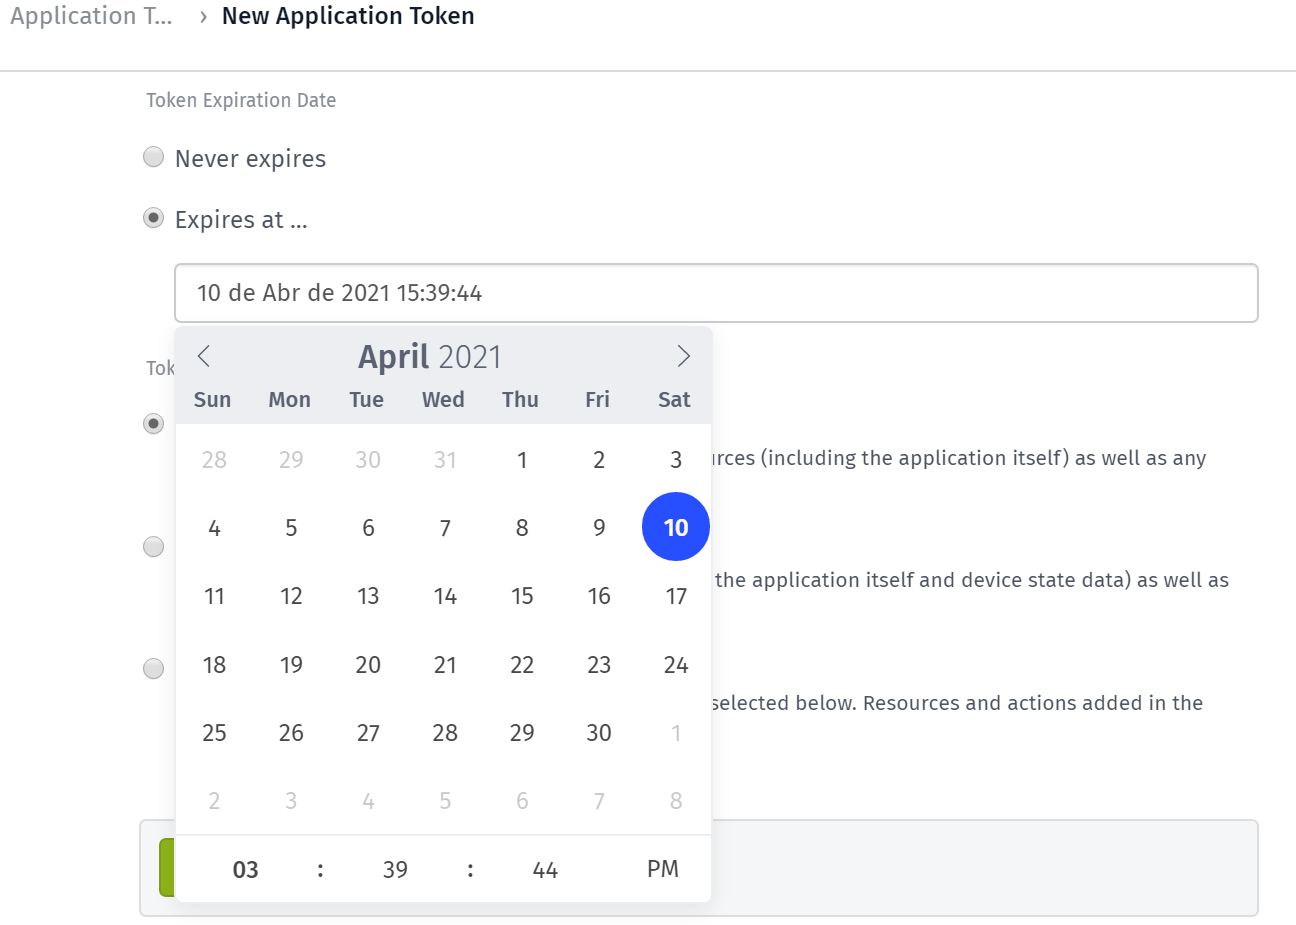This screenshot has height=925, width=1296.
Task: Select greyed-out March 31 day
Action: coord(445,460)
